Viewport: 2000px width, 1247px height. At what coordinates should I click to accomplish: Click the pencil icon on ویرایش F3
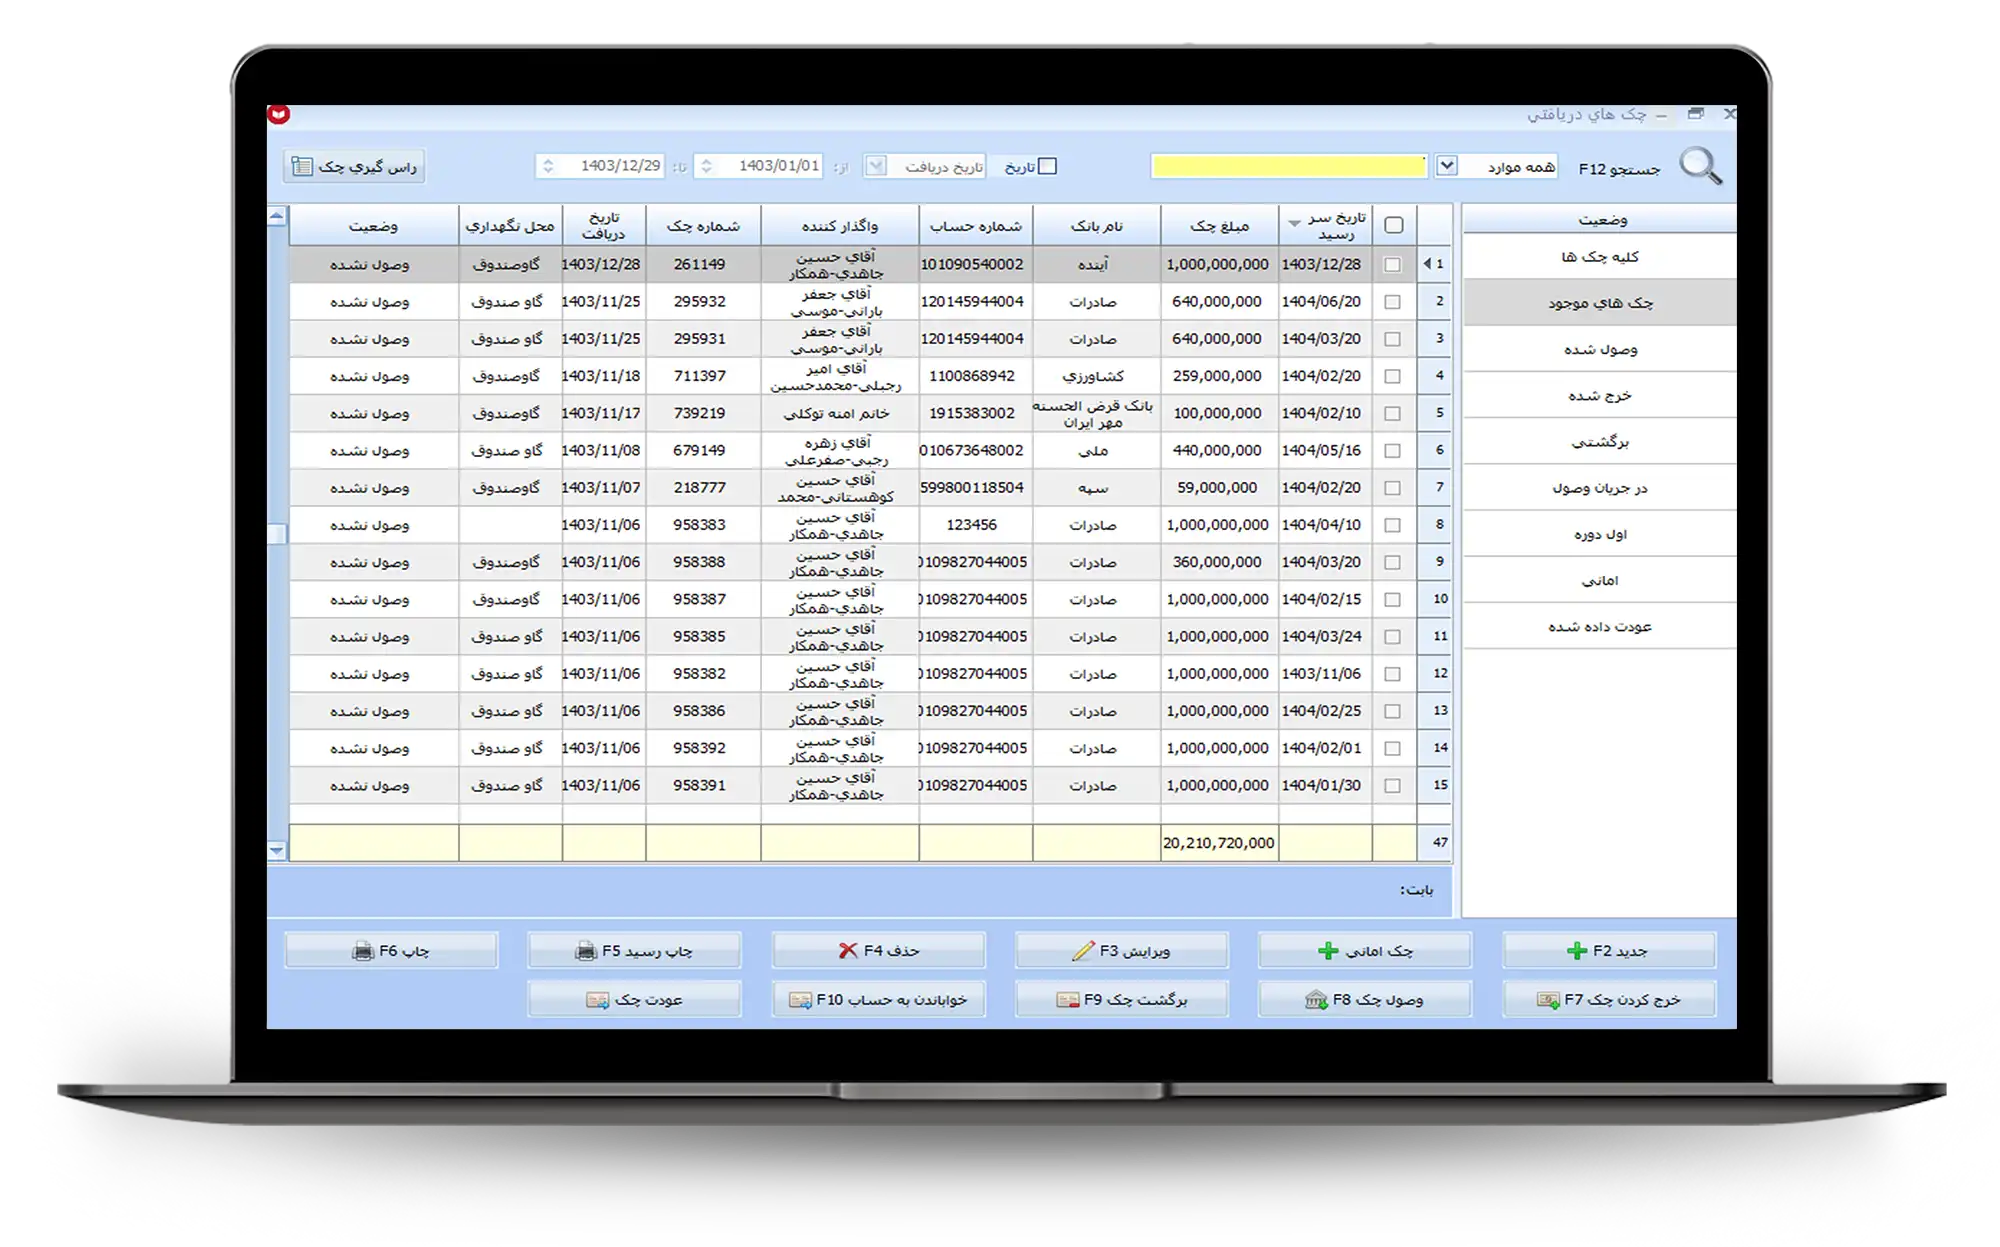click(x=1083, y=951)
